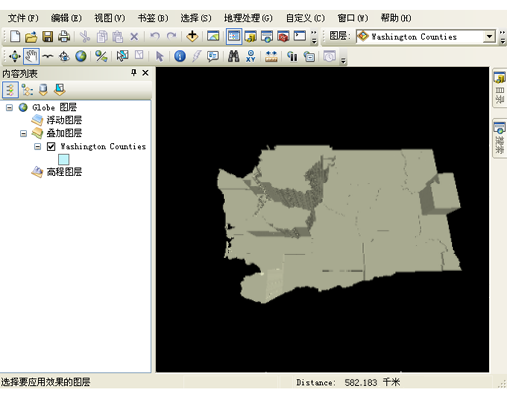Undo the last action

[x=155, y=36]
